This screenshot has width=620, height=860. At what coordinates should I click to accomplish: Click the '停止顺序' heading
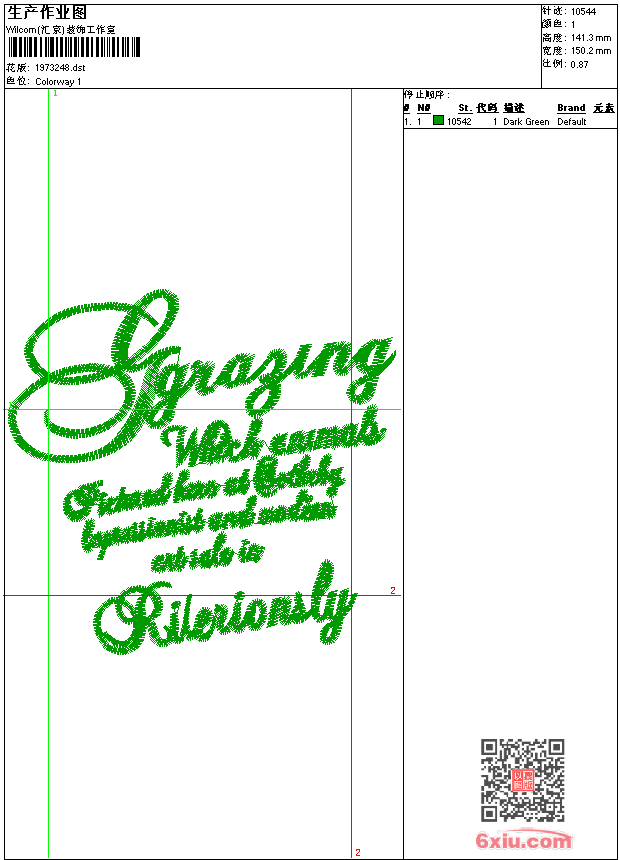[426, 94]
